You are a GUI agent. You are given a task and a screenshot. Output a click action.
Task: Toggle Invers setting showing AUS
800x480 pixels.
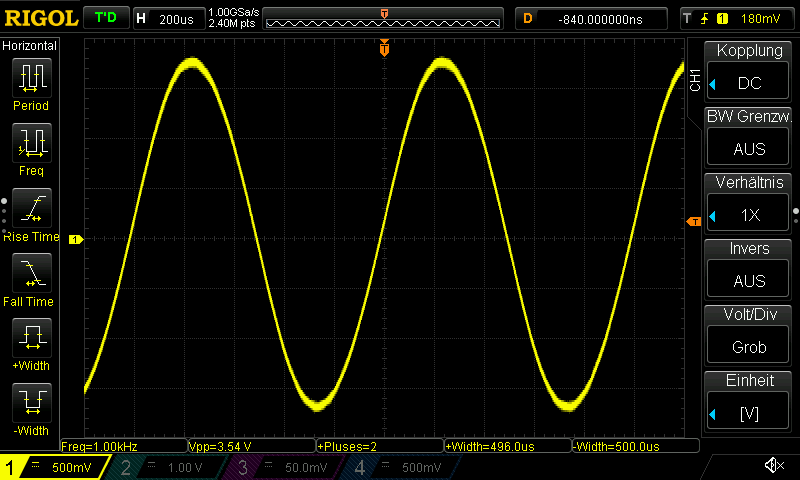[749, 271]
